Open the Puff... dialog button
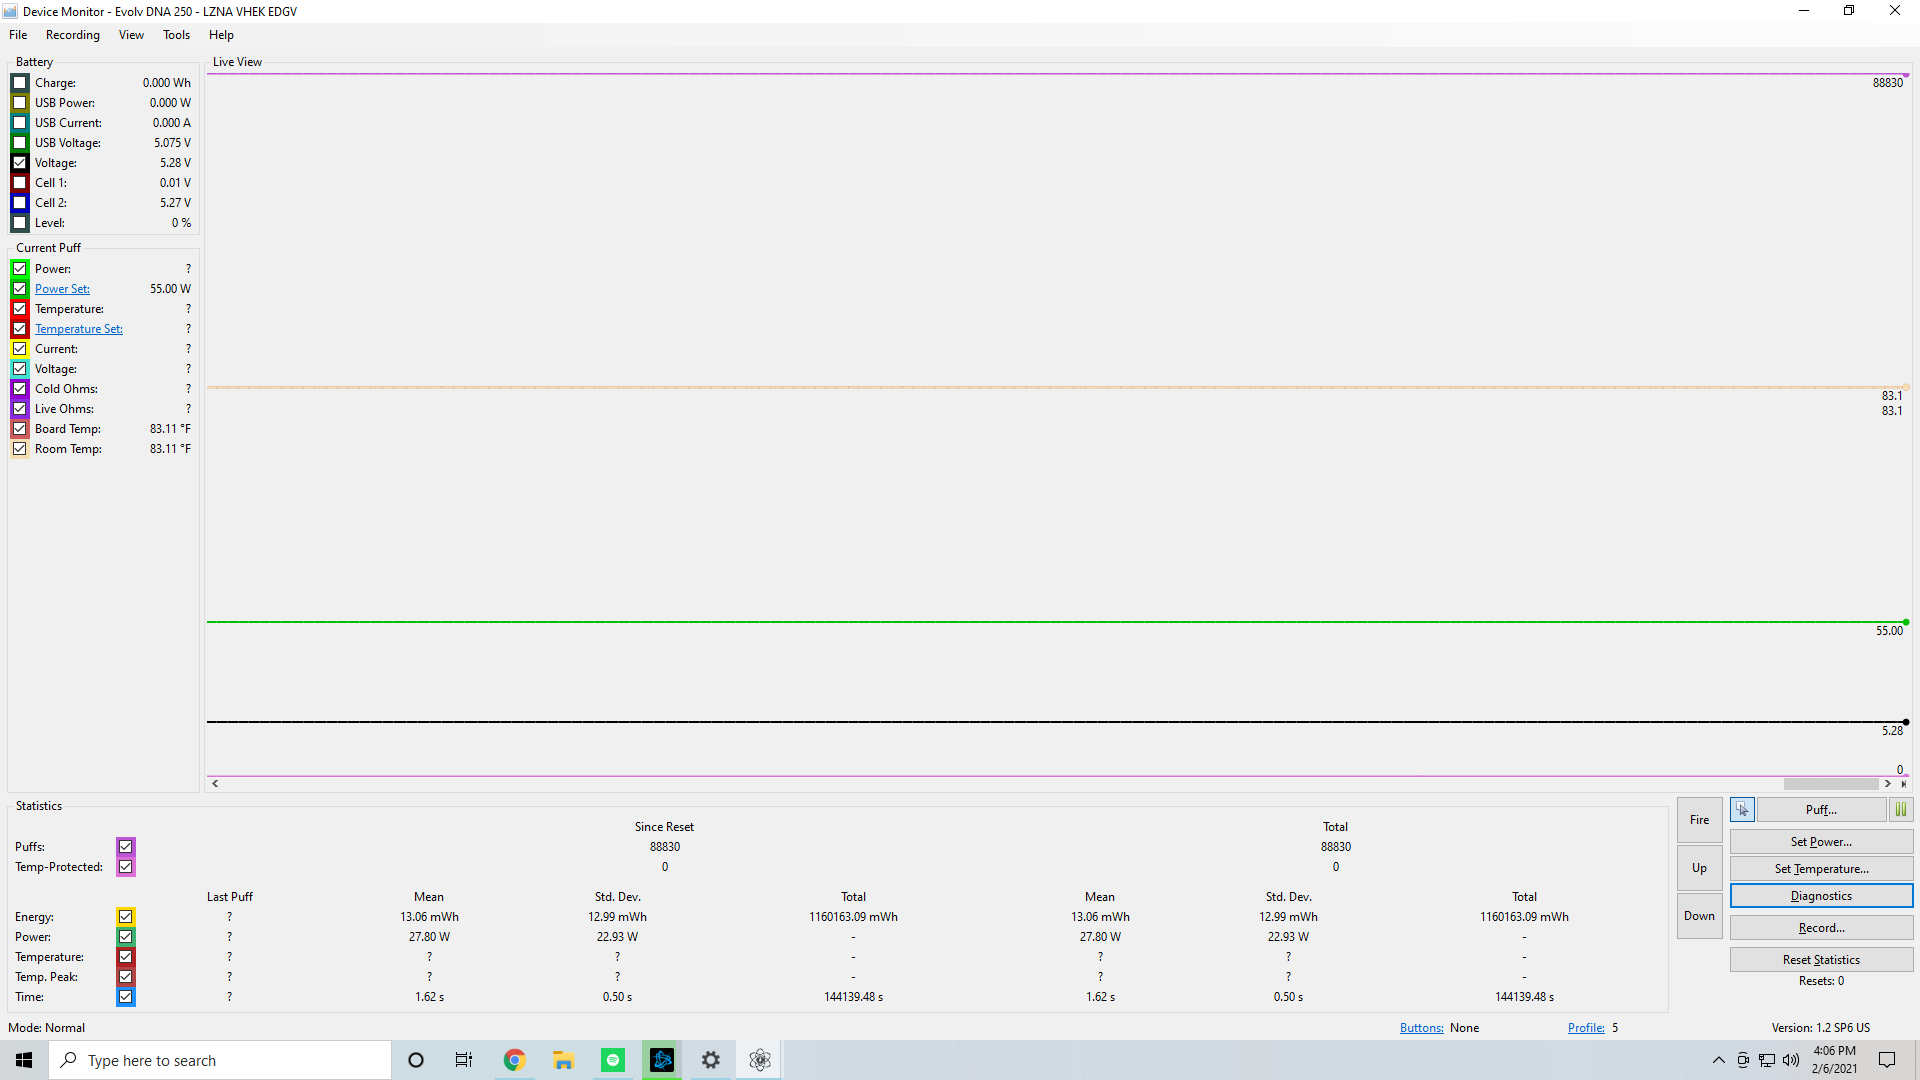The width and height of the screenshot is (1920, 1080). pos(1821,809)
